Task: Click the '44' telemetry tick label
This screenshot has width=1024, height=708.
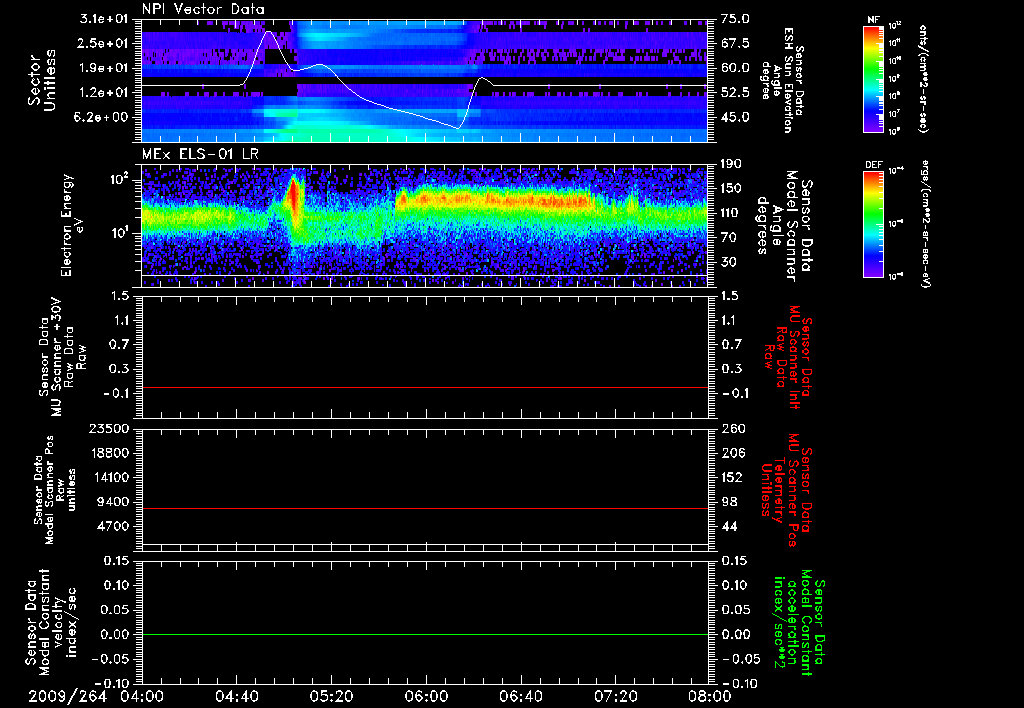Action: click(729, 526)
